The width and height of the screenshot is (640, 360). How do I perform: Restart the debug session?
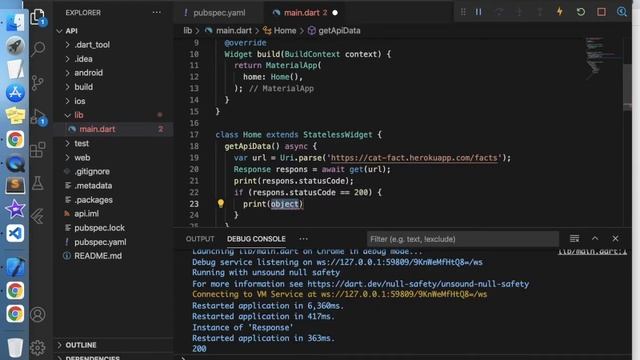pos(580,12)
